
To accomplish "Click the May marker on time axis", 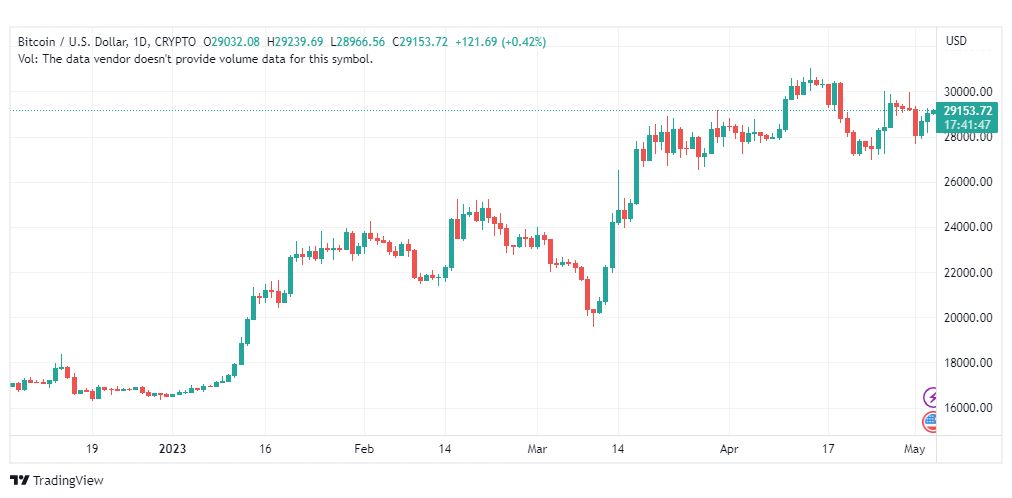I will coord(915,449).
